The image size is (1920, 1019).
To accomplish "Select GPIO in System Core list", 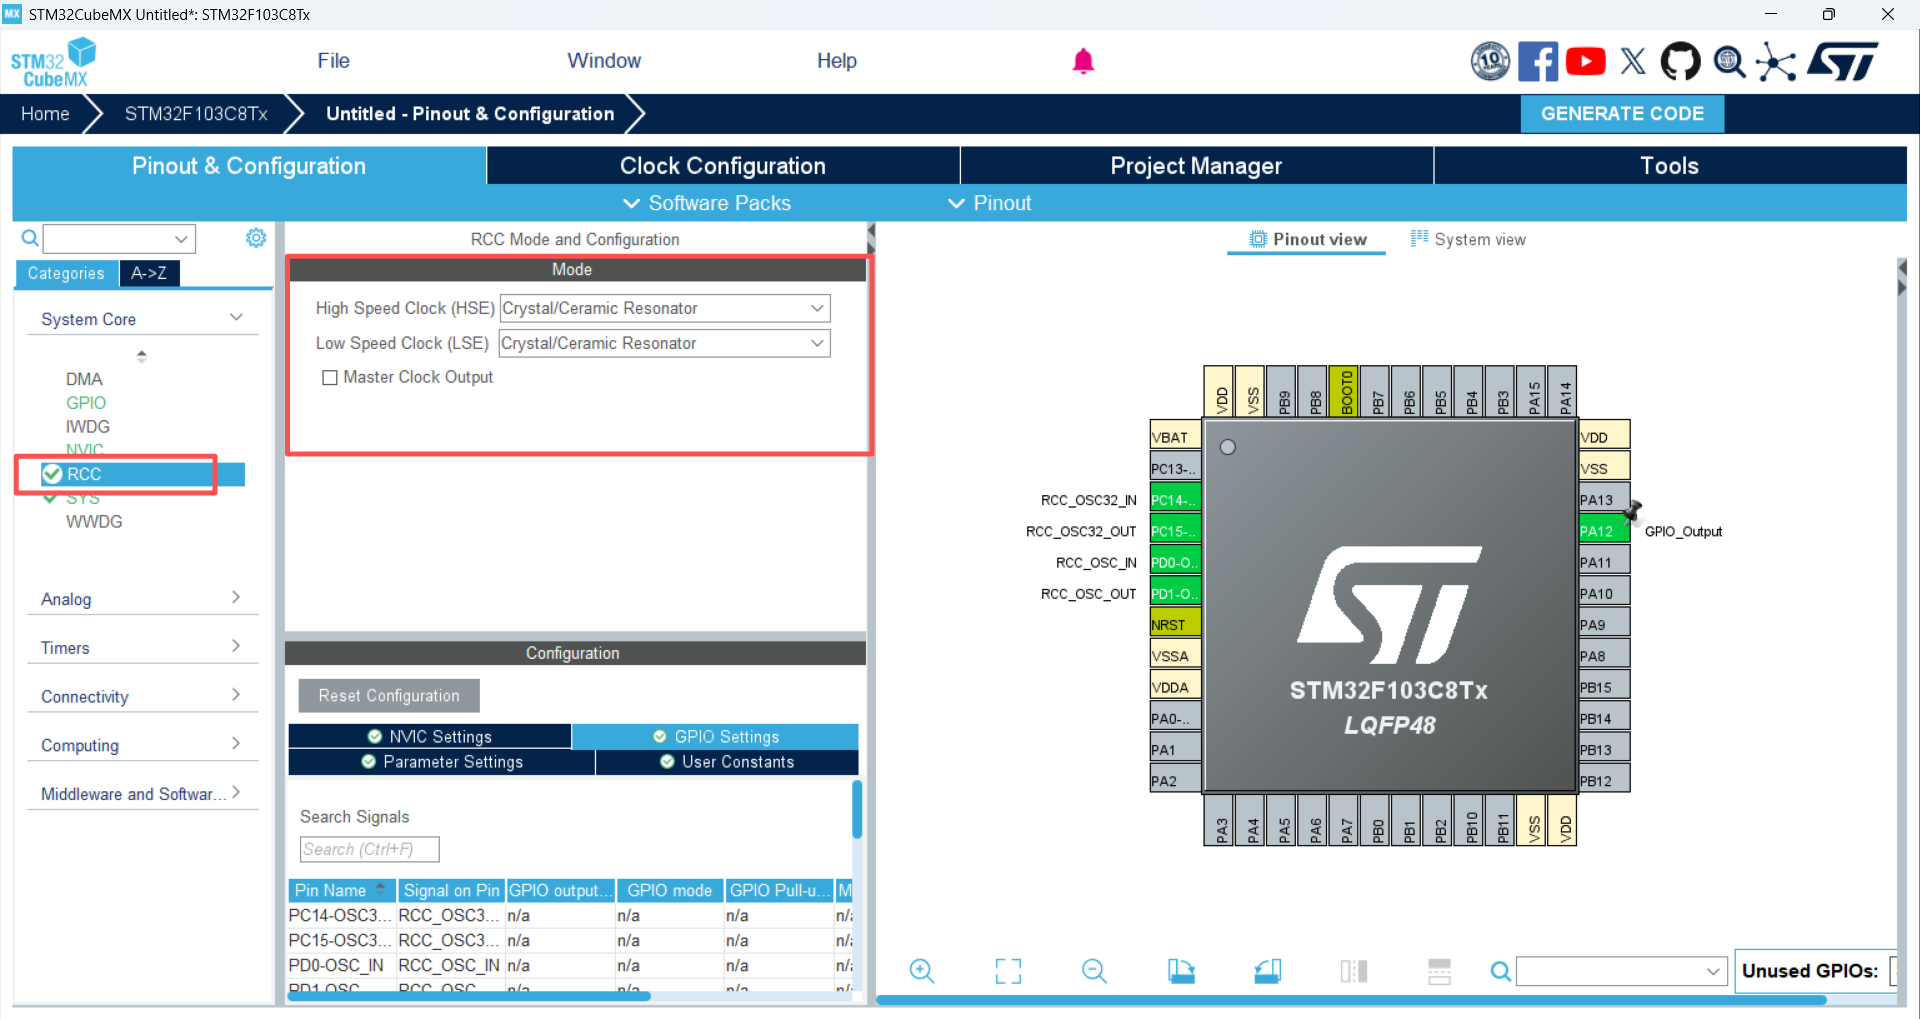I will [86, 403].
